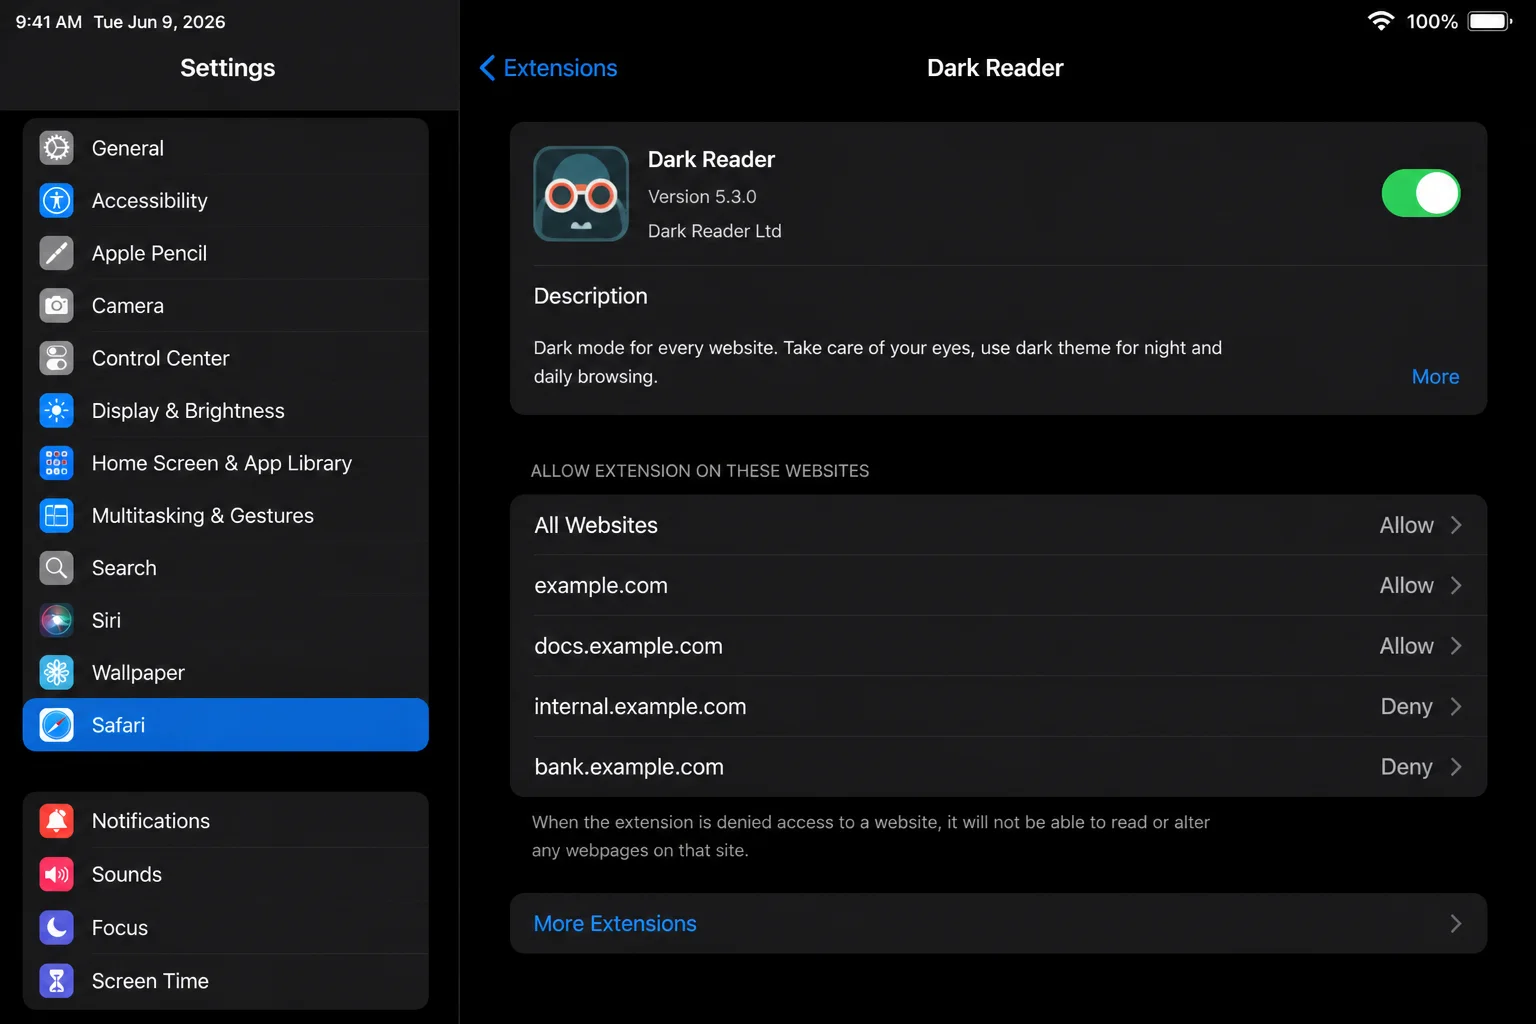Tap the Control Center icon
This screenshot has height=1024, width=1536.
pyautogui.click(x=57, y=358)
